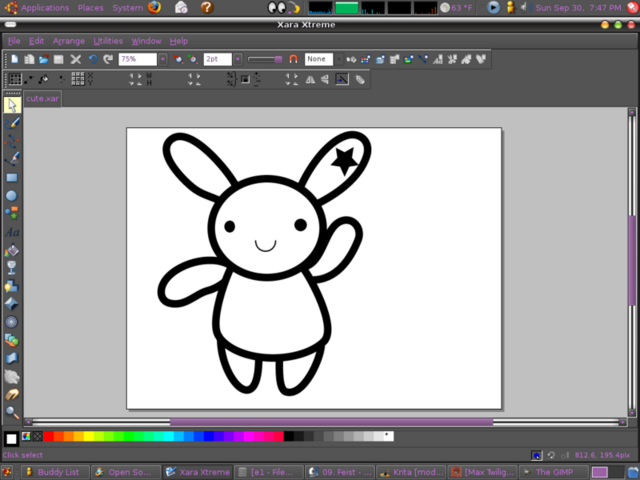The height and width of the screenshot is (480, 640).
Task: Switch to The GIMP taskbar button
Action: [x=554, y=472]
